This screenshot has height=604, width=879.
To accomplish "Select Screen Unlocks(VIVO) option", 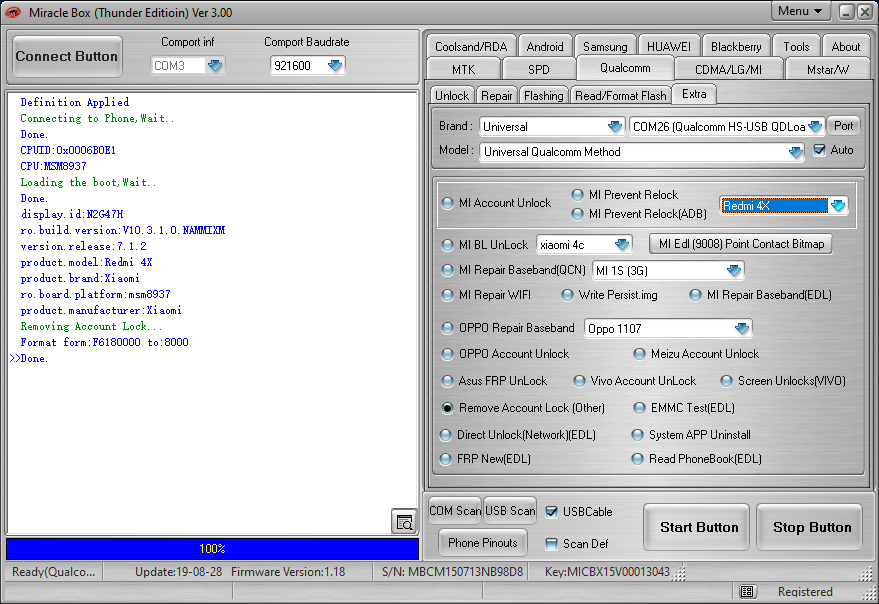I will (727, 381).
